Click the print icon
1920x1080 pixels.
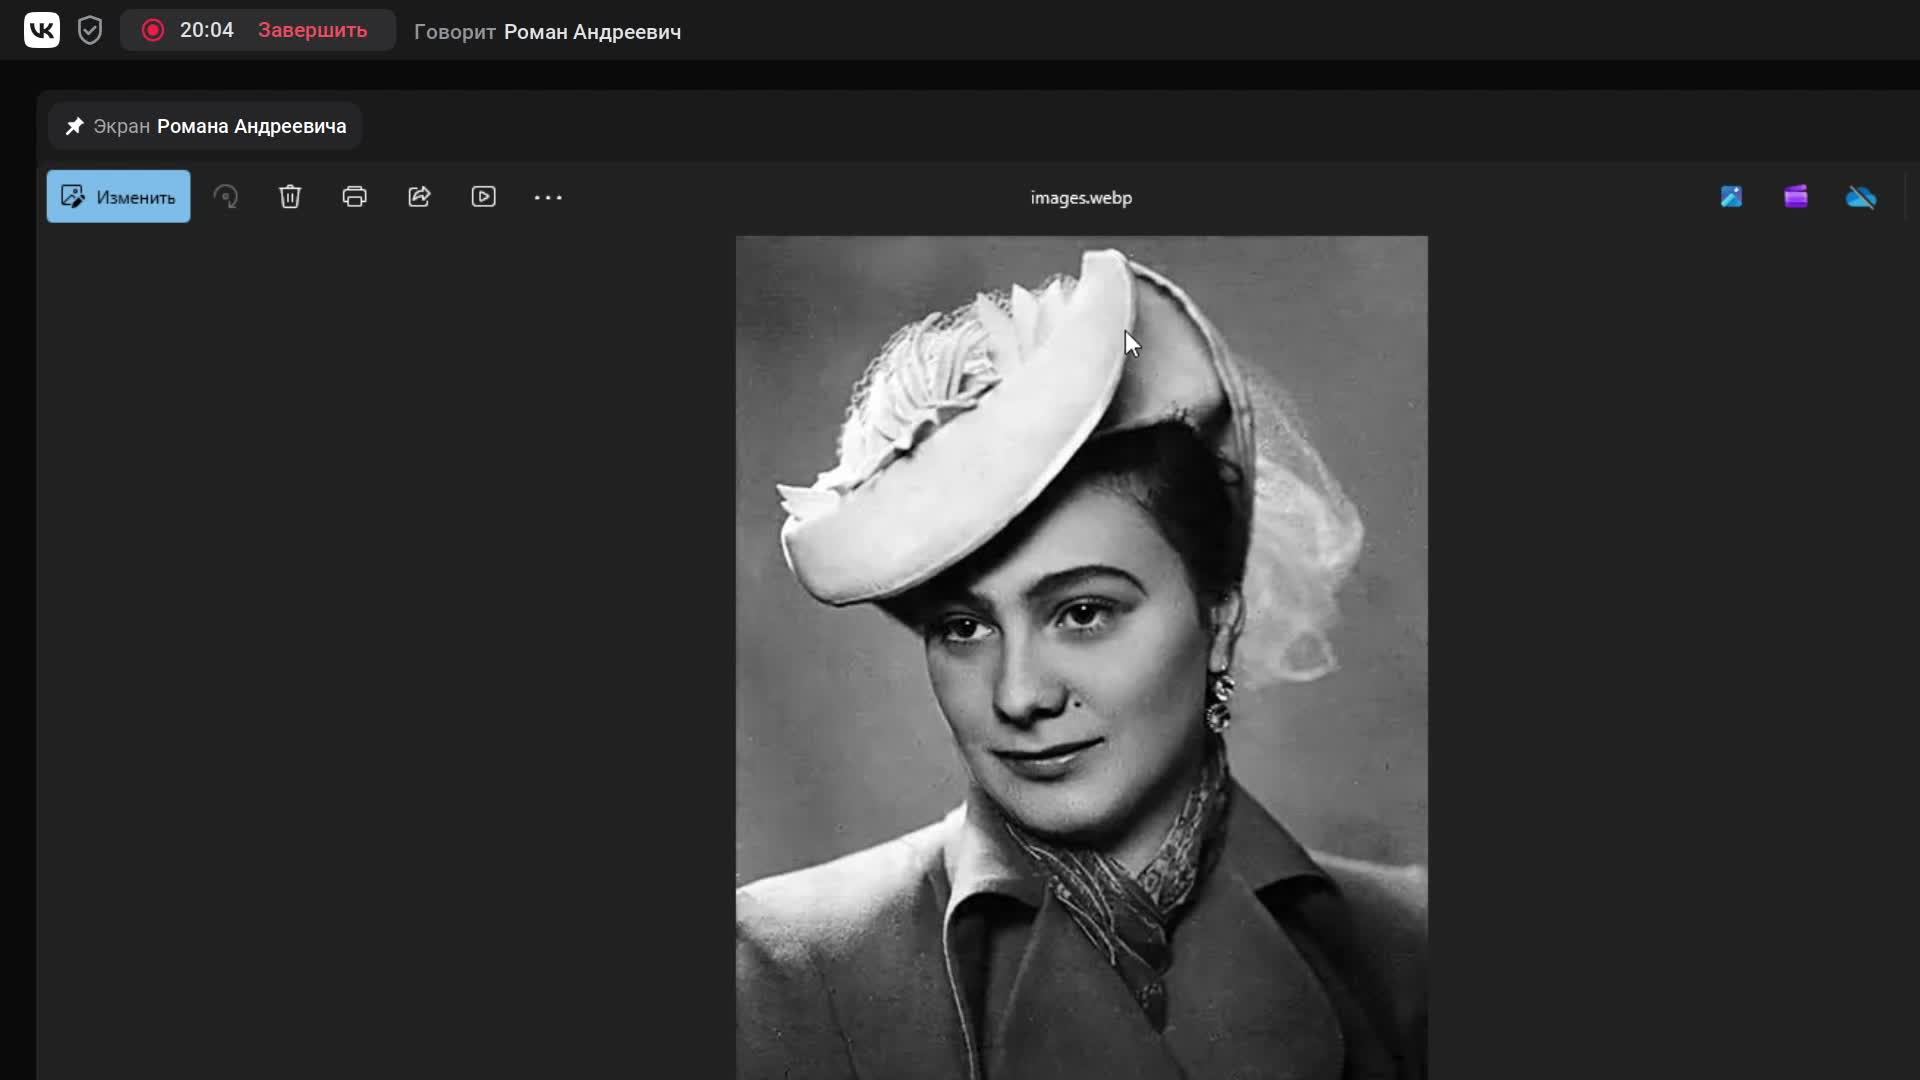click(x=354, y=197)
